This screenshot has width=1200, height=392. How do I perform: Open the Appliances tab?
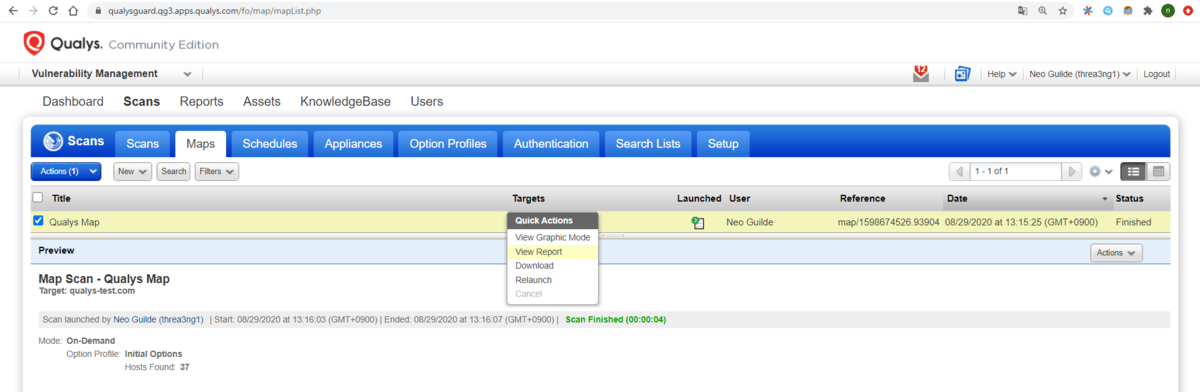(x=353, y=144)
